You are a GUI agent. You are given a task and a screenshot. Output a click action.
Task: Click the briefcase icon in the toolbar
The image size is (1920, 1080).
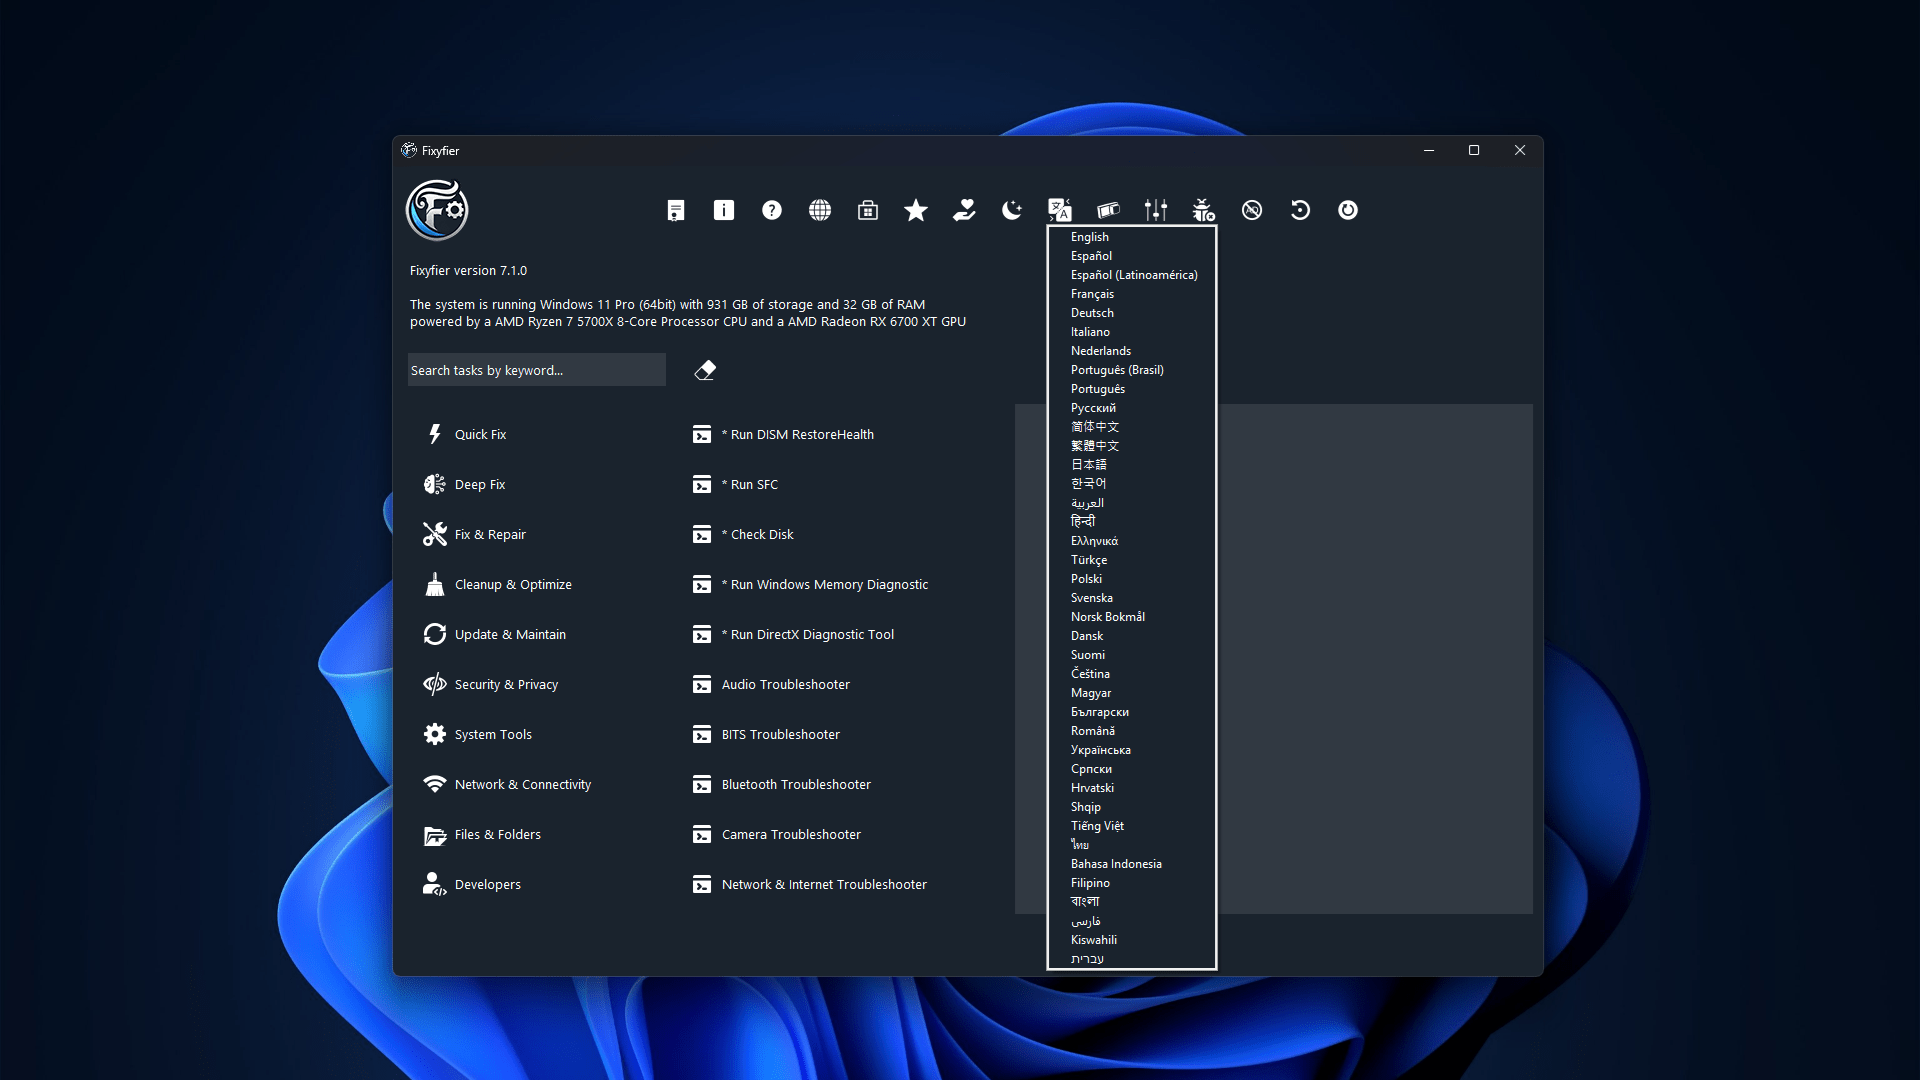pyautogui.click(x=867, y=210)
